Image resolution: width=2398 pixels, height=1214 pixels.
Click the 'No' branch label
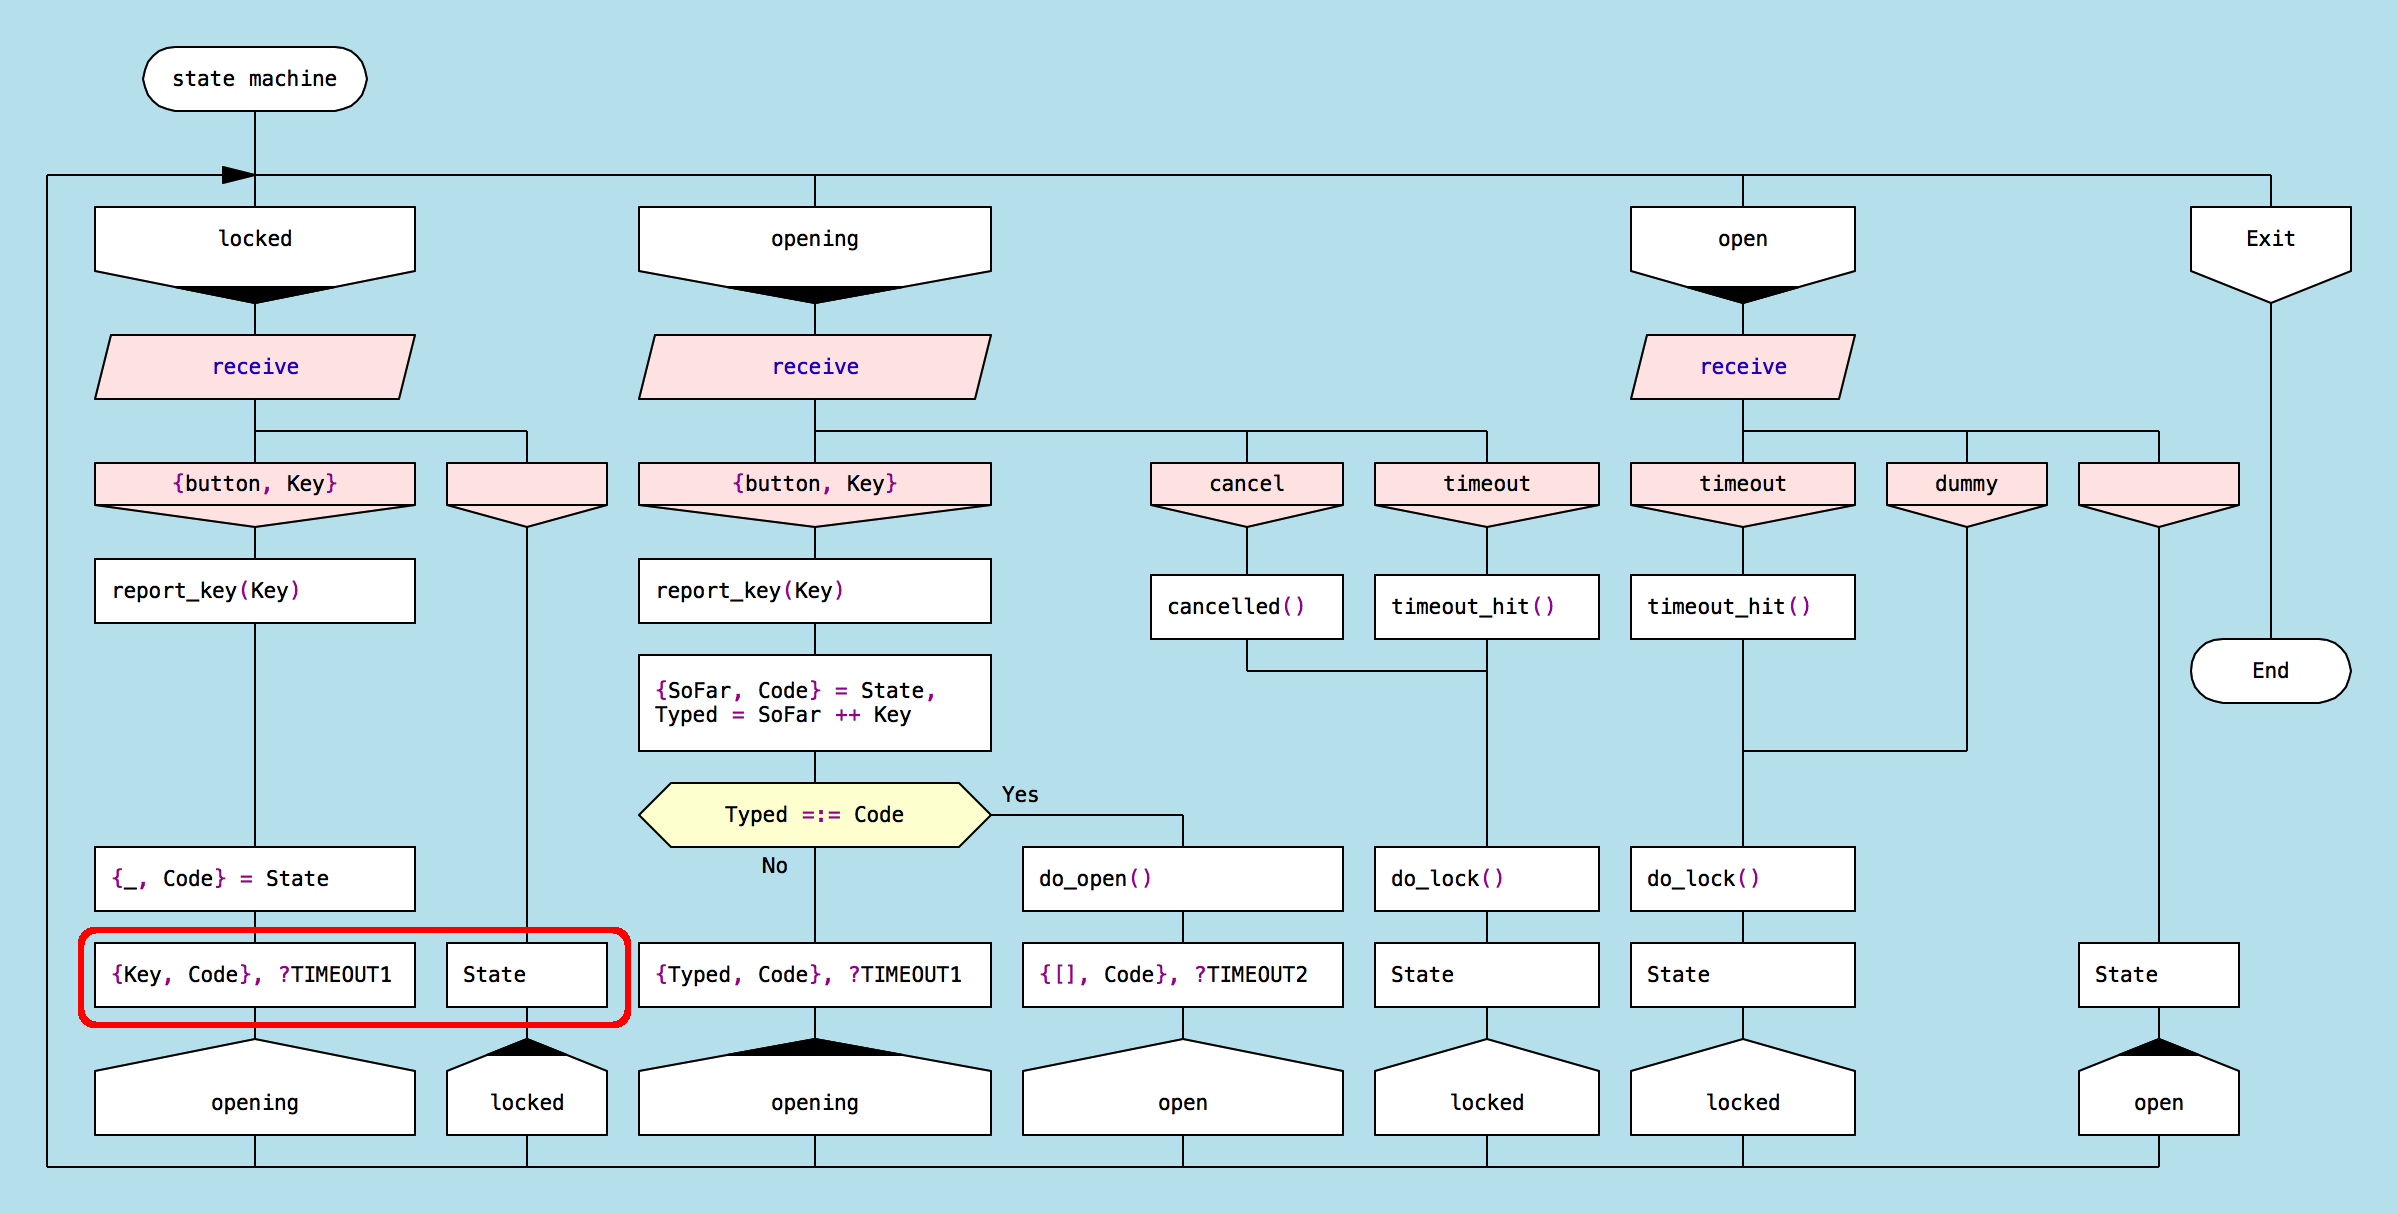click(x=774, y=866)
